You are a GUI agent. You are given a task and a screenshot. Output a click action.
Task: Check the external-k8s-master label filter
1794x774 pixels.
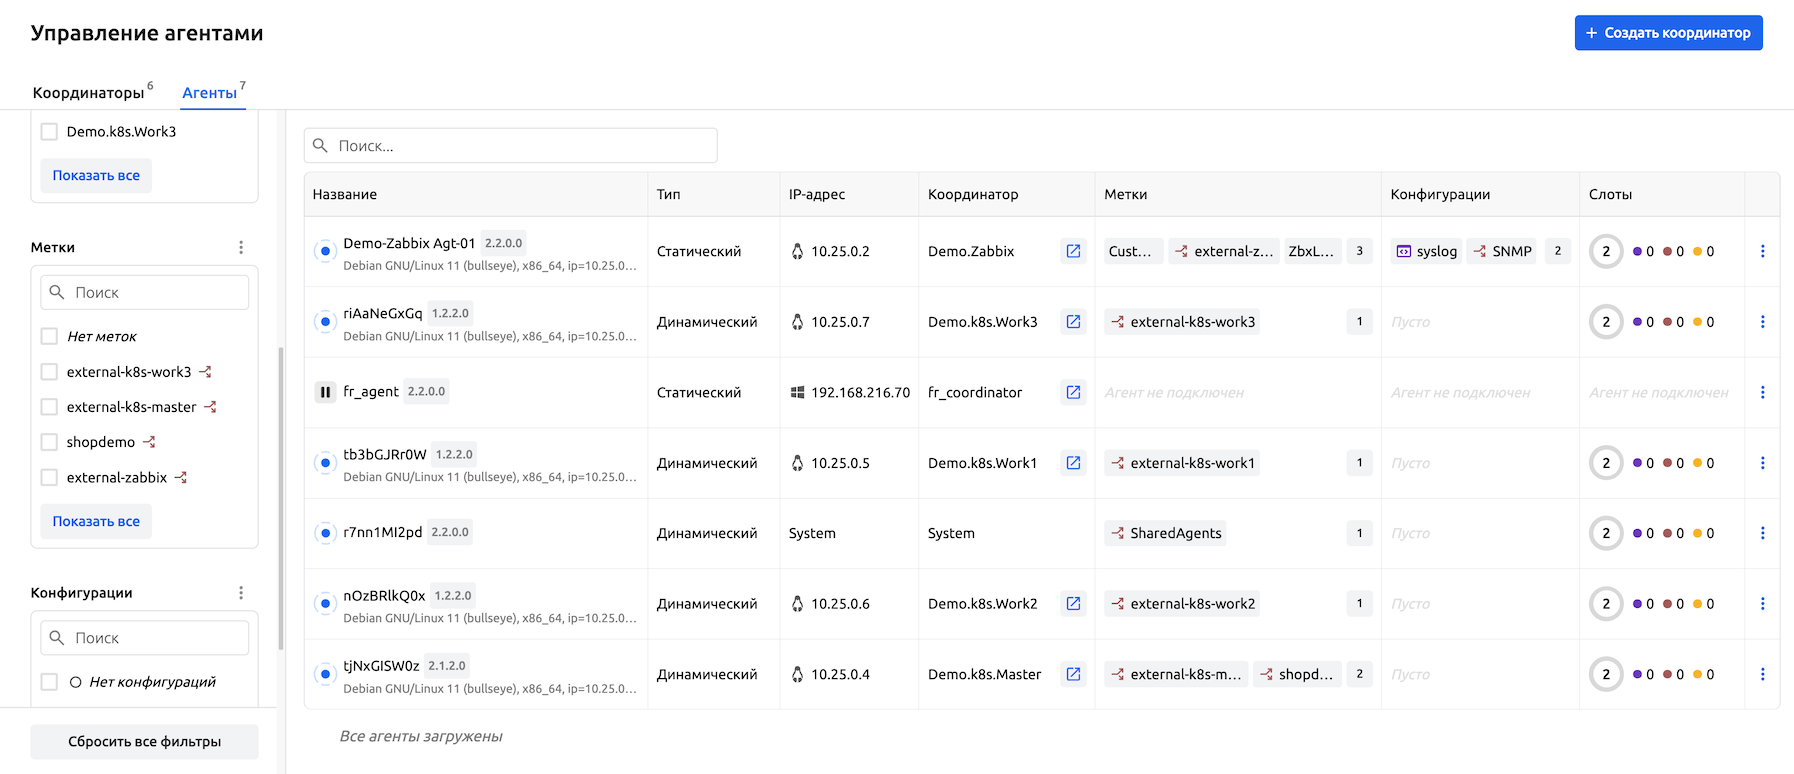coord(49,407)
